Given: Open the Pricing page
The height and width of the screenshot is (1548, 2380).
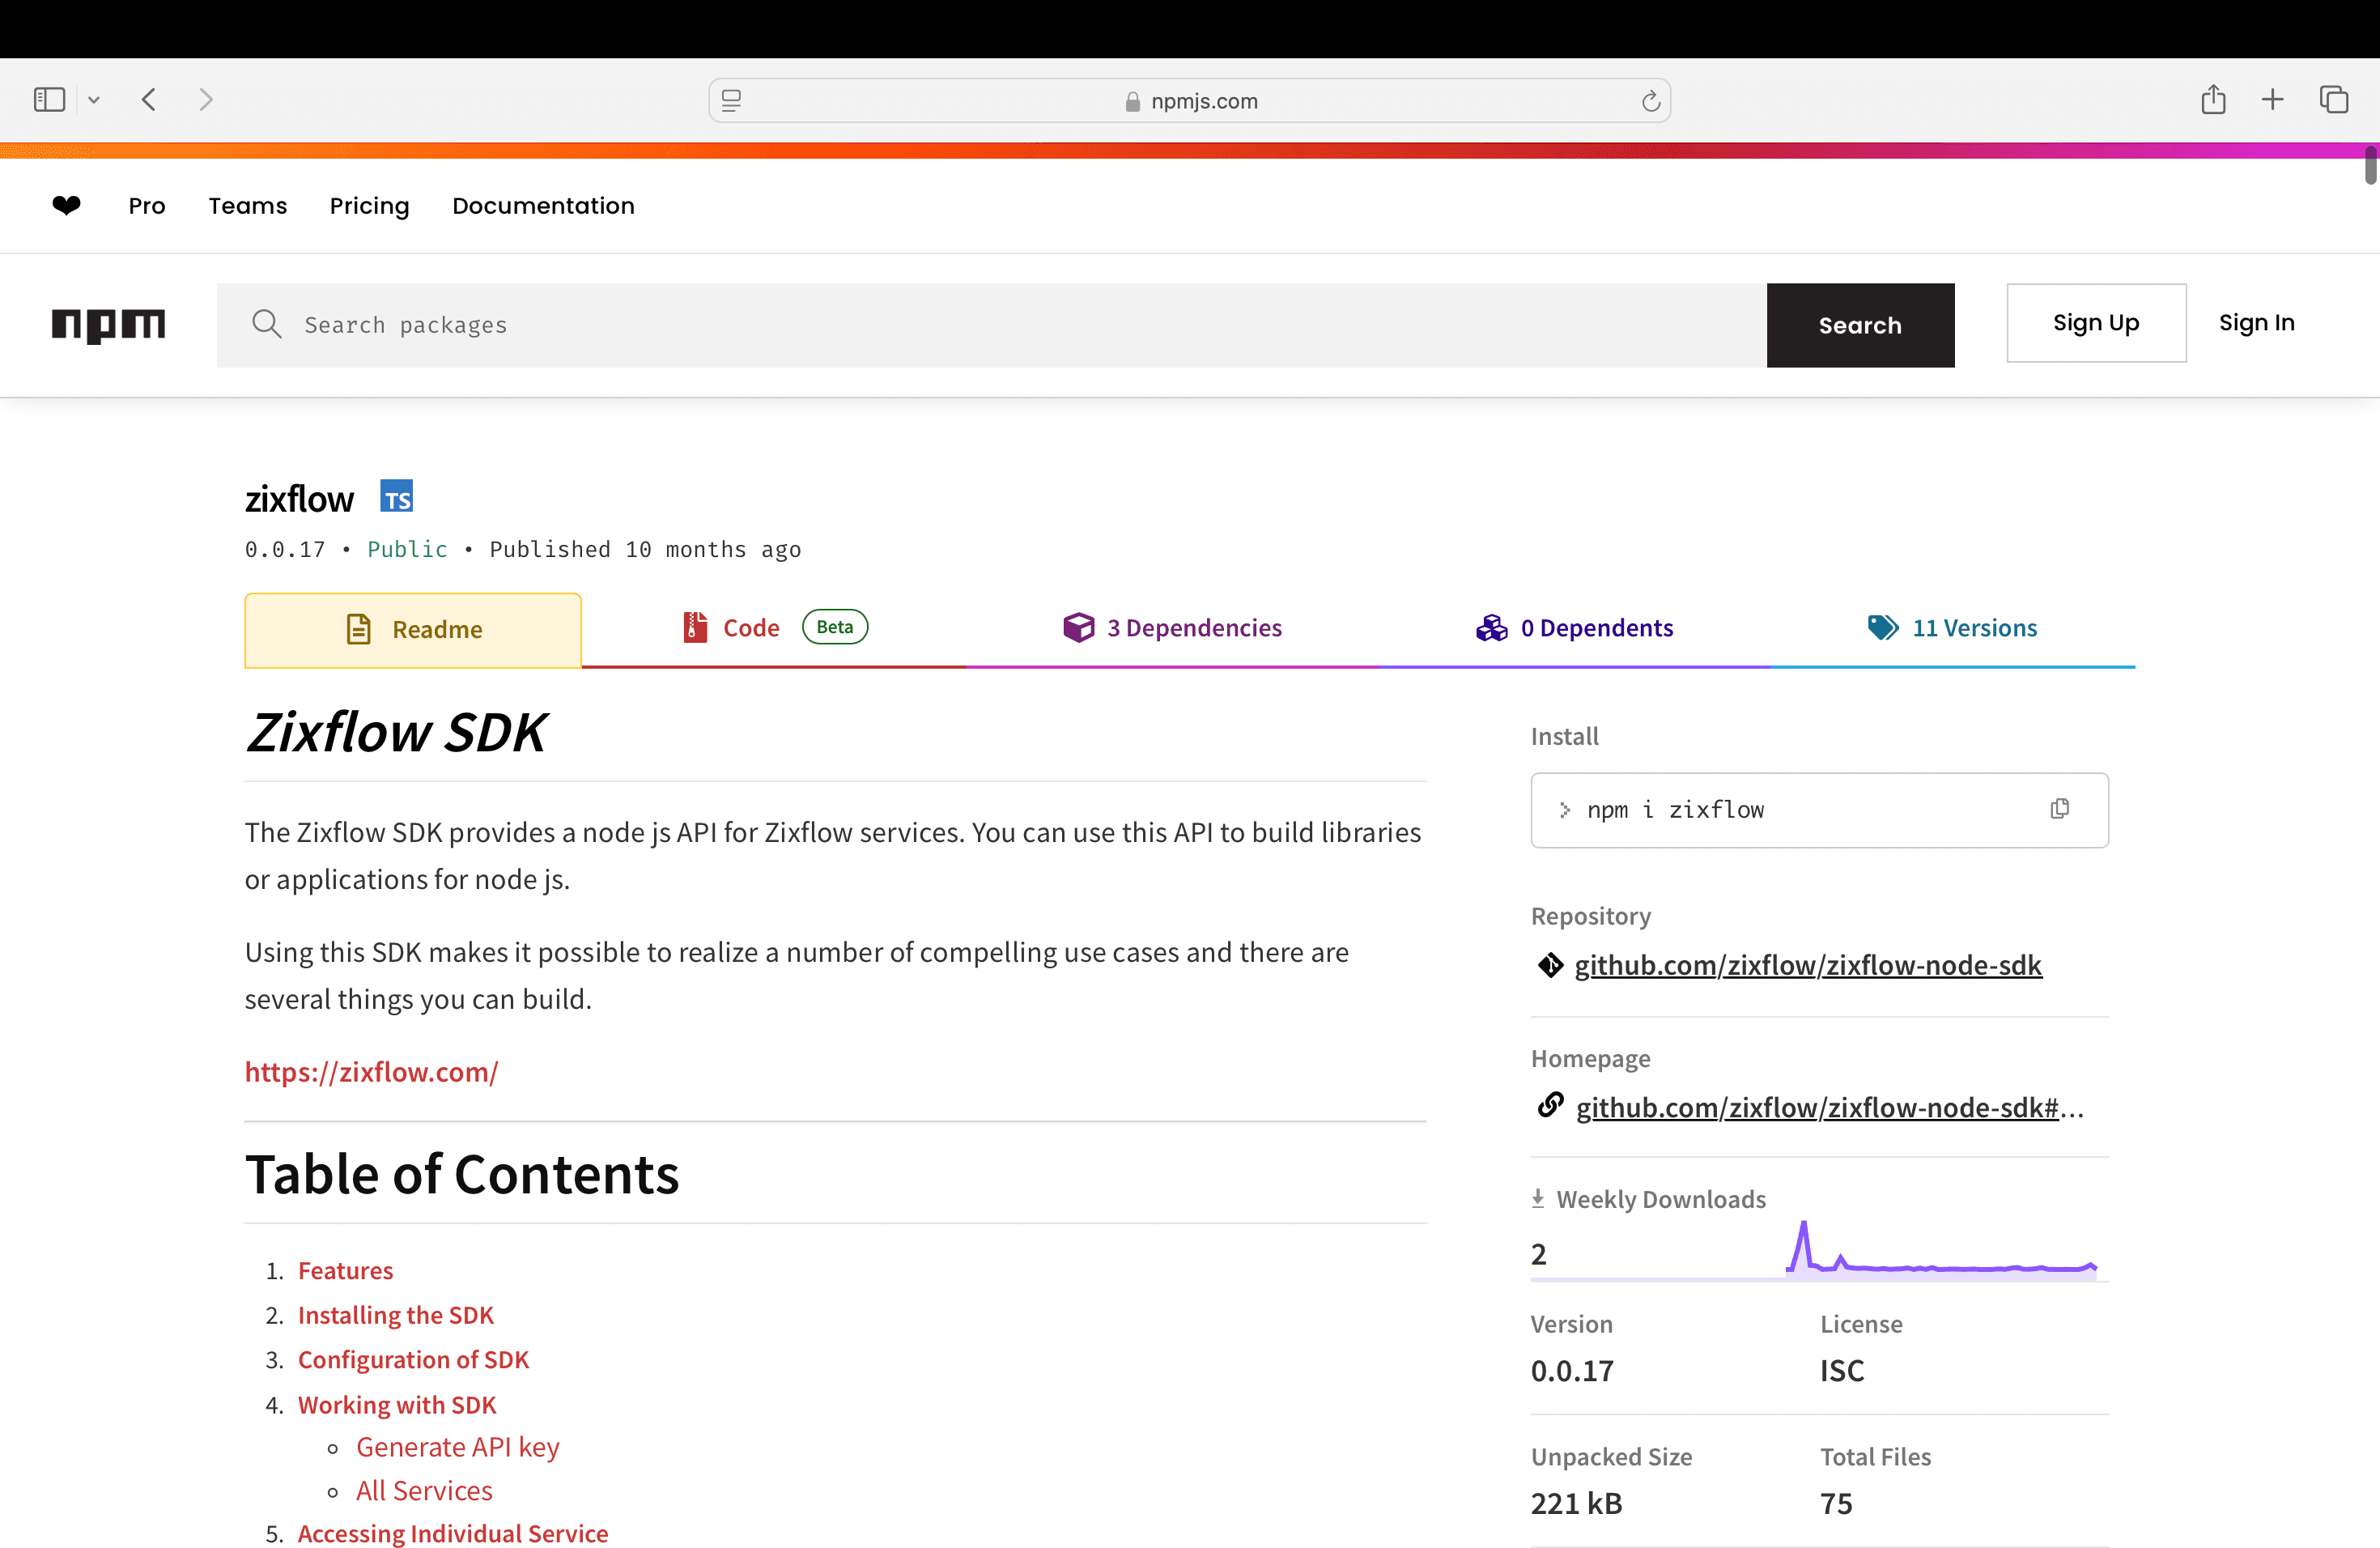Looking at the screenshot, I should pos(369,206).
